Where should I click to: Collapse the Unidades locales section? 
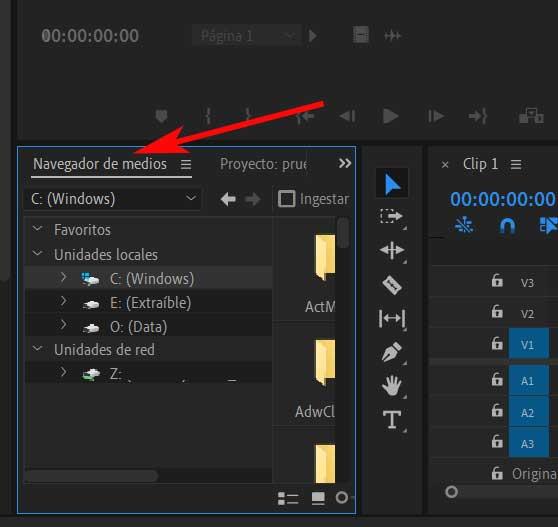click(37, 253)
